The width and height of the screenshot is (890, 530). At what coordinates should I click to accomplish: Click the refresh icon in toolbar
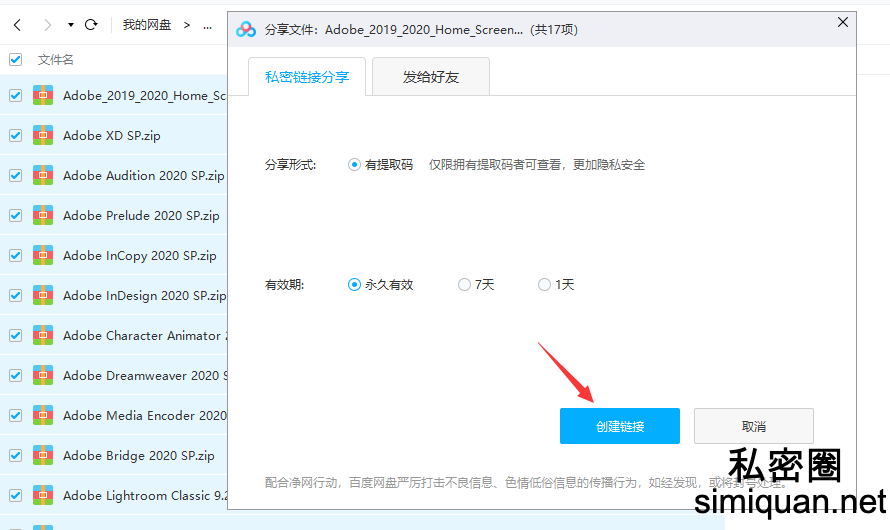(x=91, y=24)
